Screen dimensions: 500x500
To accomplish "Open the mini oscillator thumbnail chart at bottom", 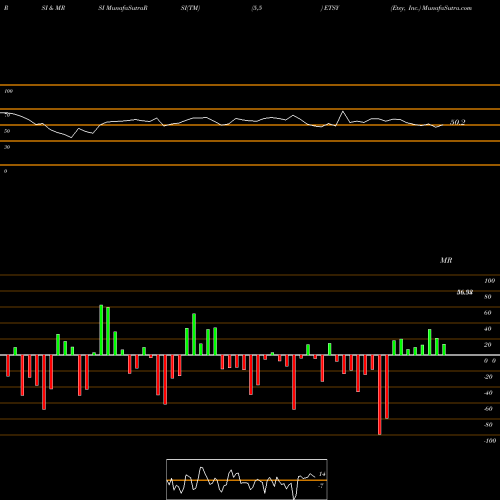I will [247, 479].
